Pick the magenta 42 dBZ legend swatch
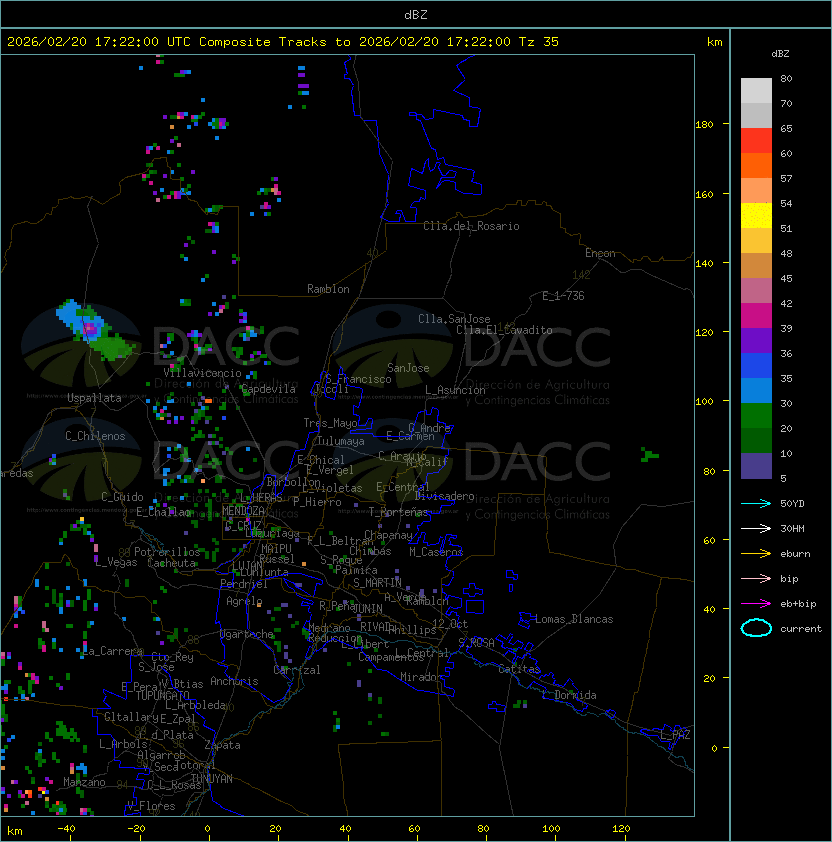This screenshot has height=842, width=832. click(756, 315)
